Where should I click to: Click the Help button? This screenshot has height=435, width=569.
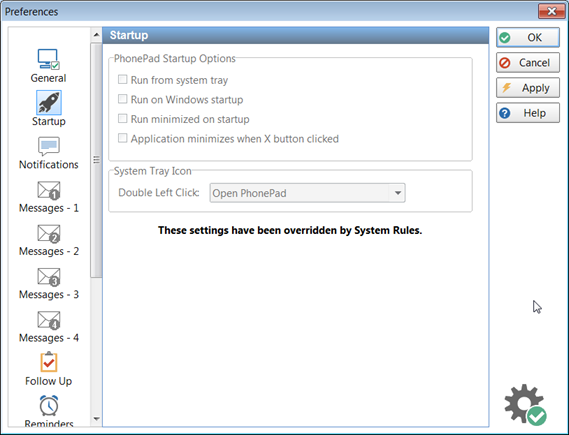pos(528,113)
